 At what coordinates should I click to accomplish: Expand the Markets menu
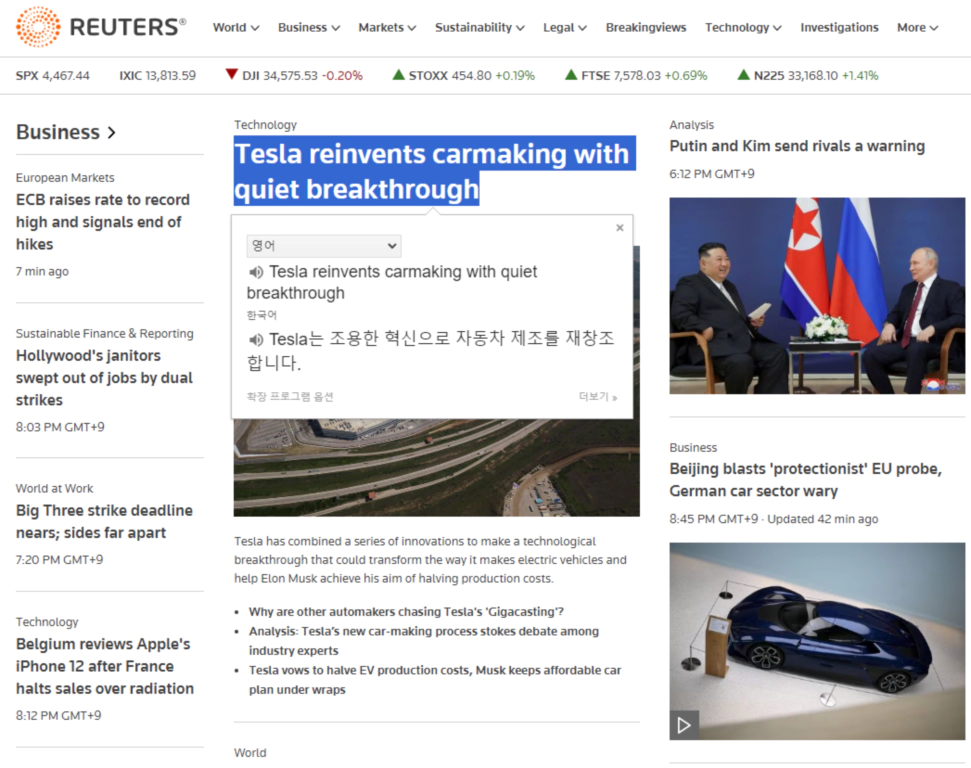[x=387, y=27]
